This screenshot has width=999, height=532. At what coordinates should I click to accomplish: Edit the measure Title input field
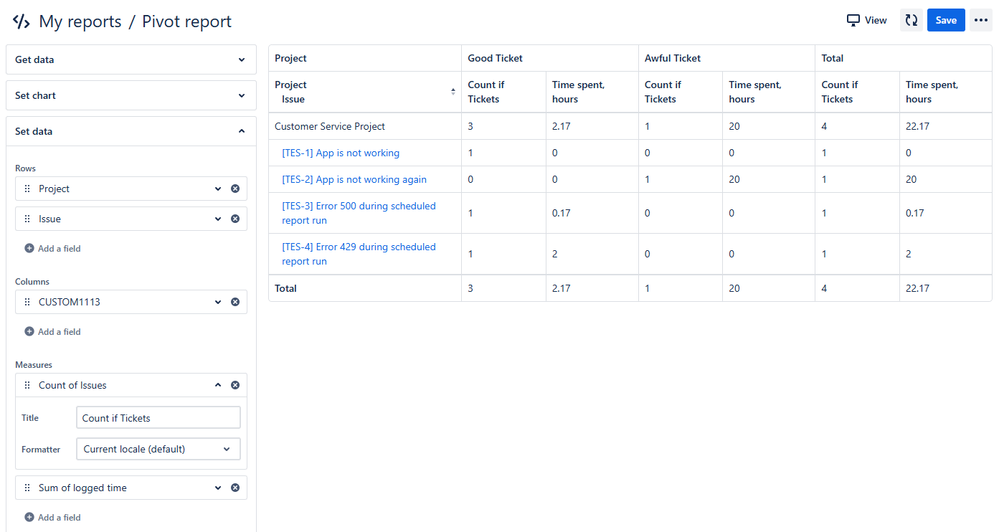pyautogui.click(x=158, y=418)
